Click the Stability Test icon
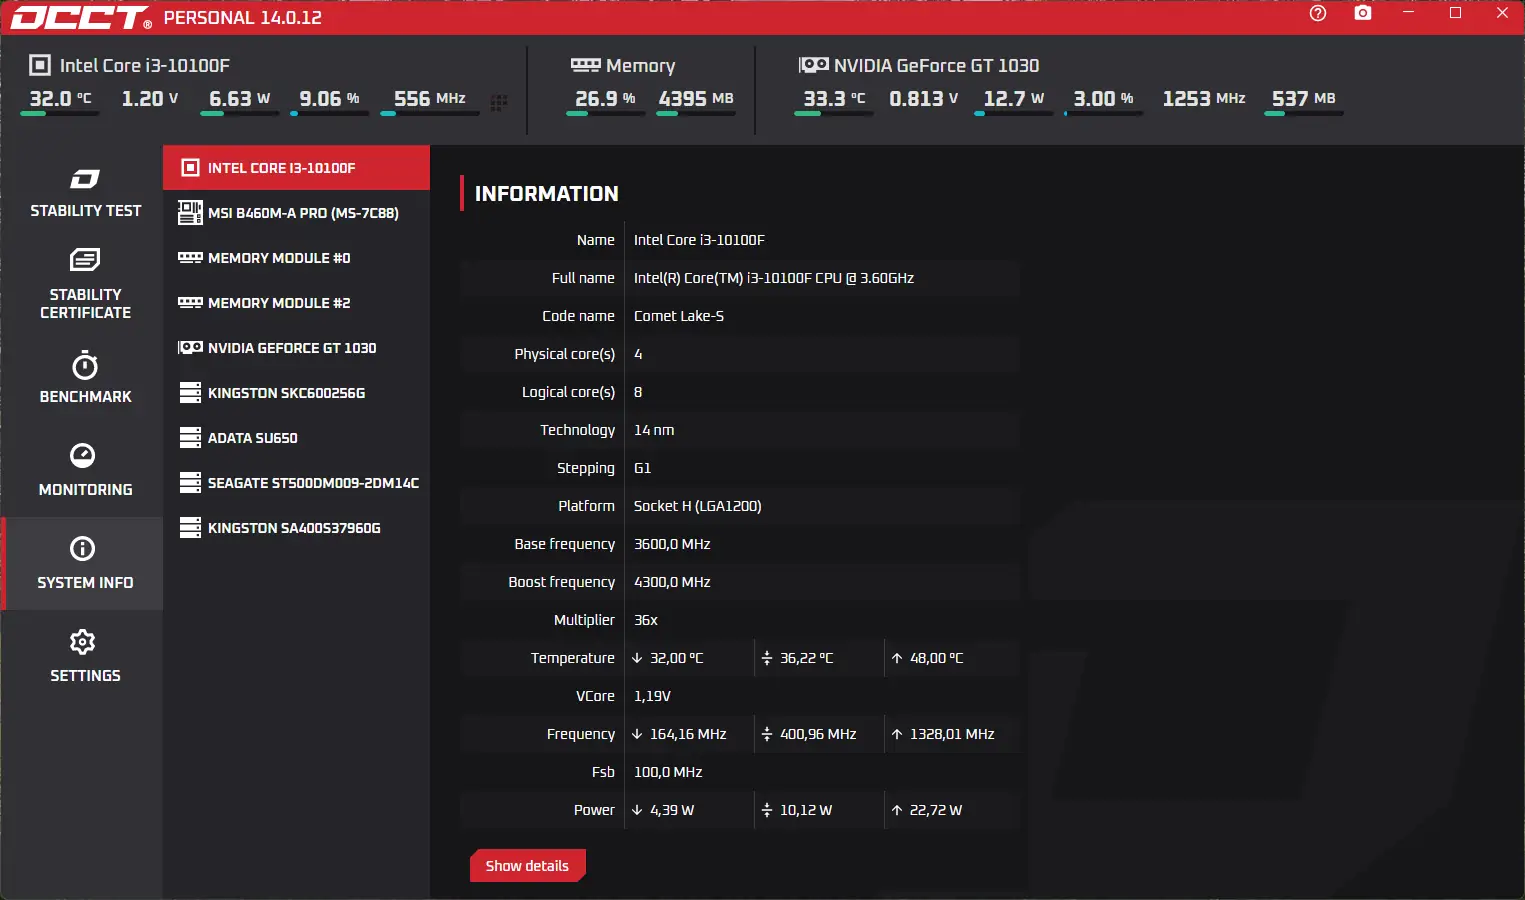This screenshot has height=900, width=1525. pos(85,179)
